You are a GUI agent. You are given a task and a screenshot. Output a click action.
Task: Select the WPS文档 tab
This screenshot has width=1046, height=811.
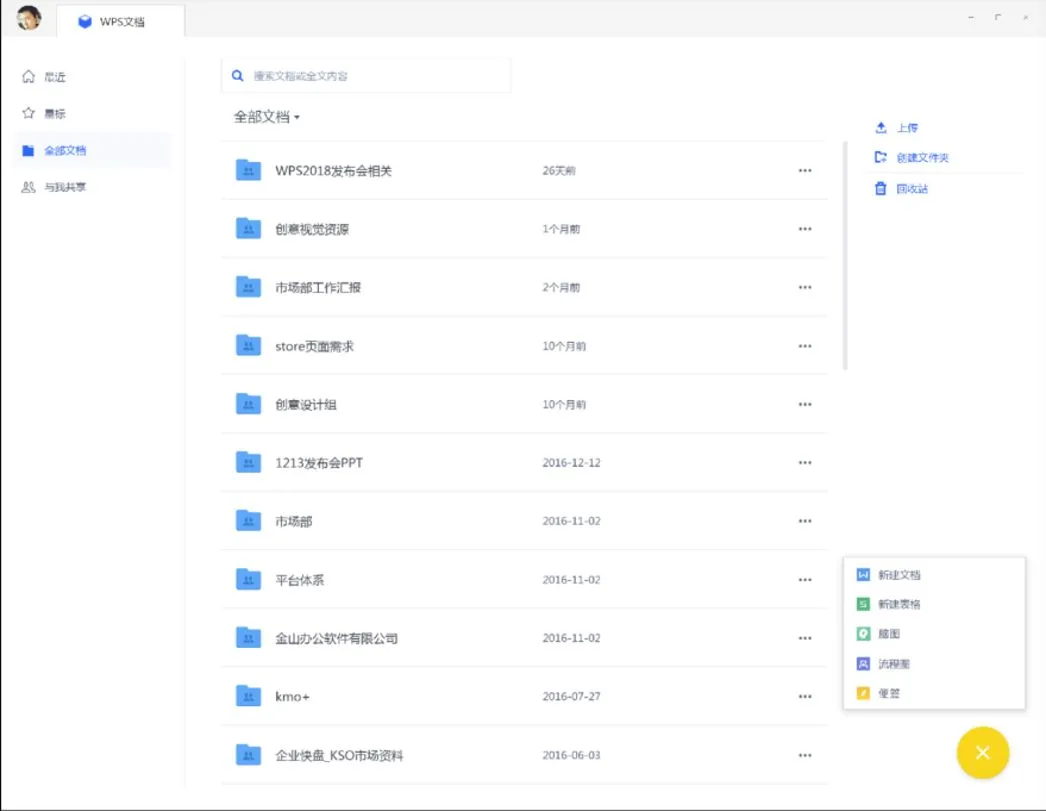121,21
